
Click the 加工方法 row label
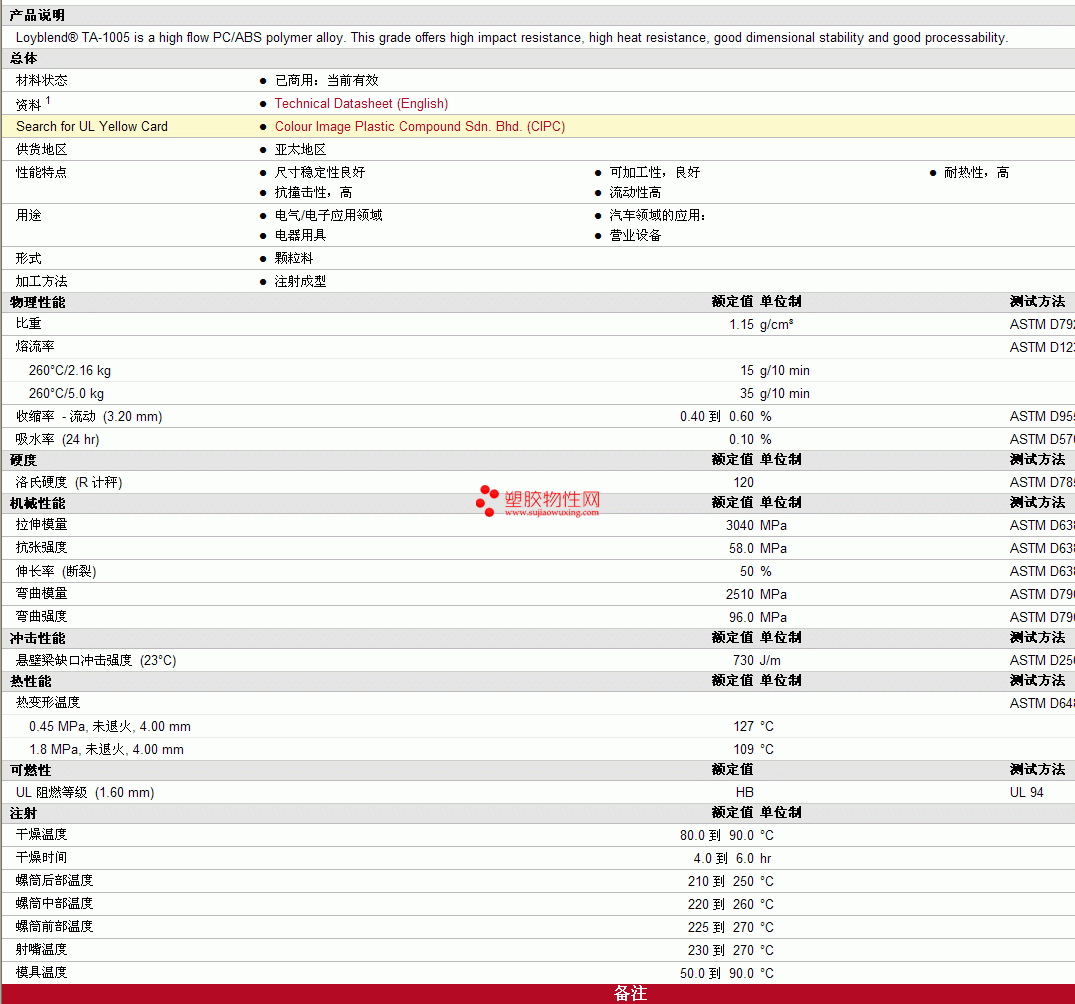pyautogui.click(x=42, y=282)
